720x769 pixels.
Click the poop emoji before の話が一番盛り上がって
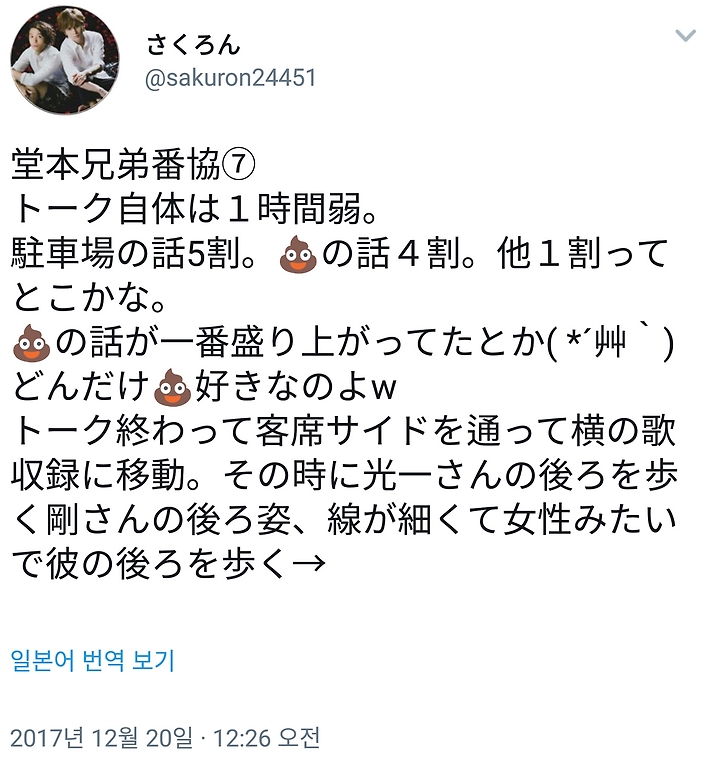click(31, 343)
